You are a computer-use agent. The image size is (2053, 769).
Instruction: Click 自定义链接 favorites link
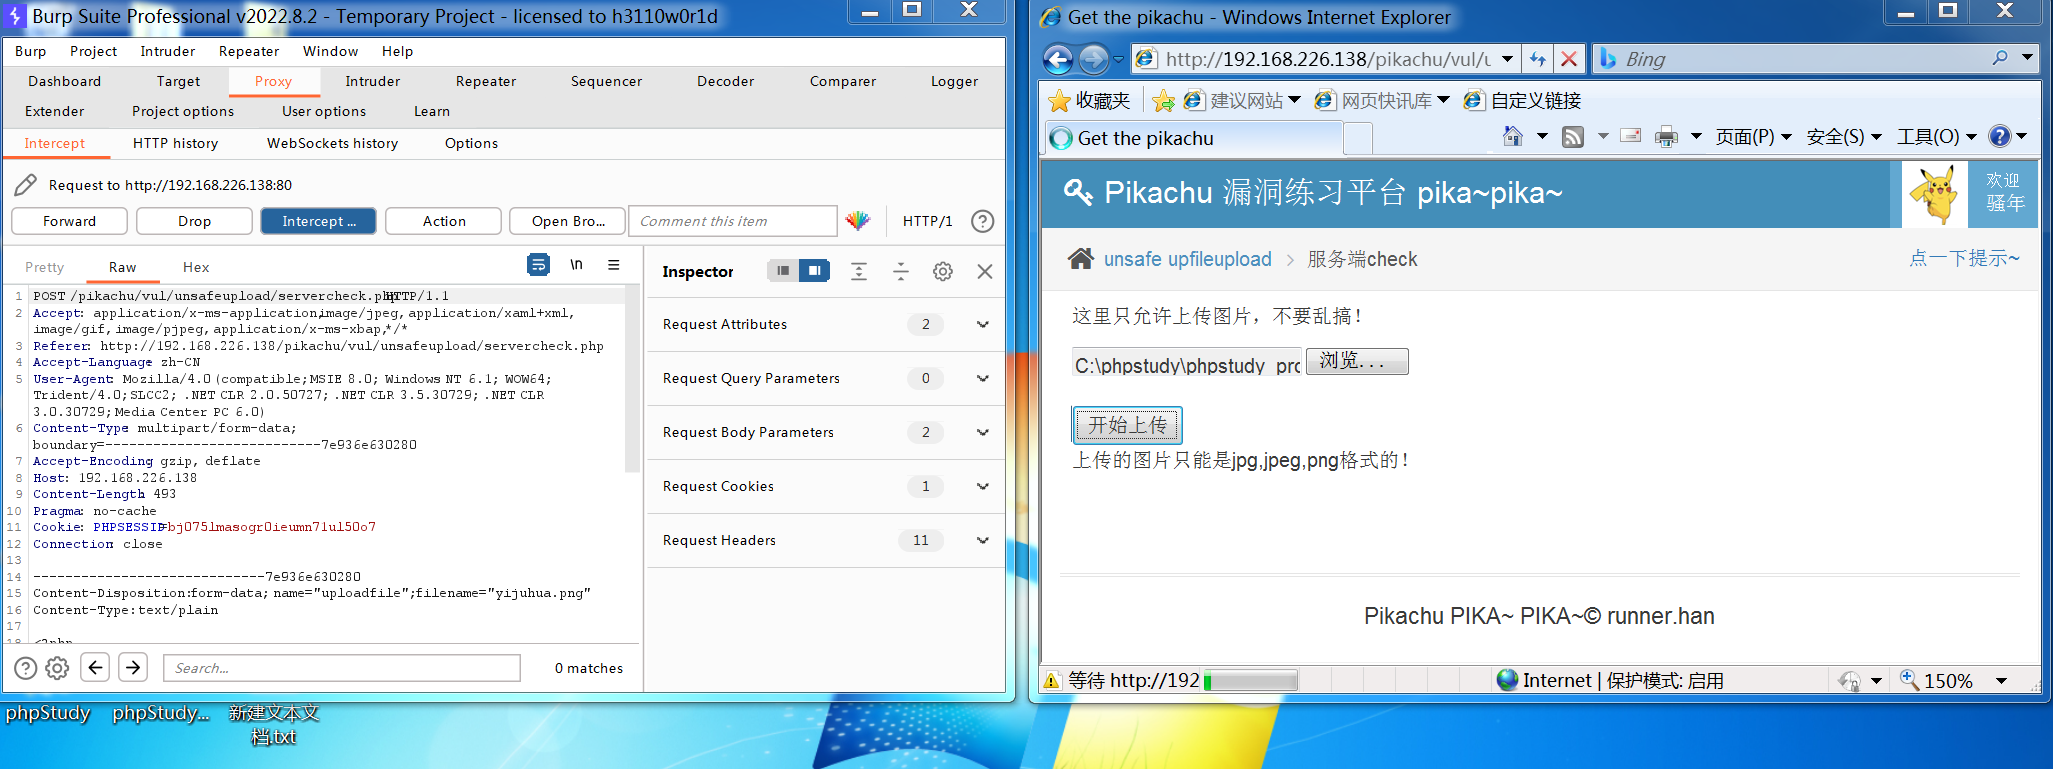tap(1523, 100)
